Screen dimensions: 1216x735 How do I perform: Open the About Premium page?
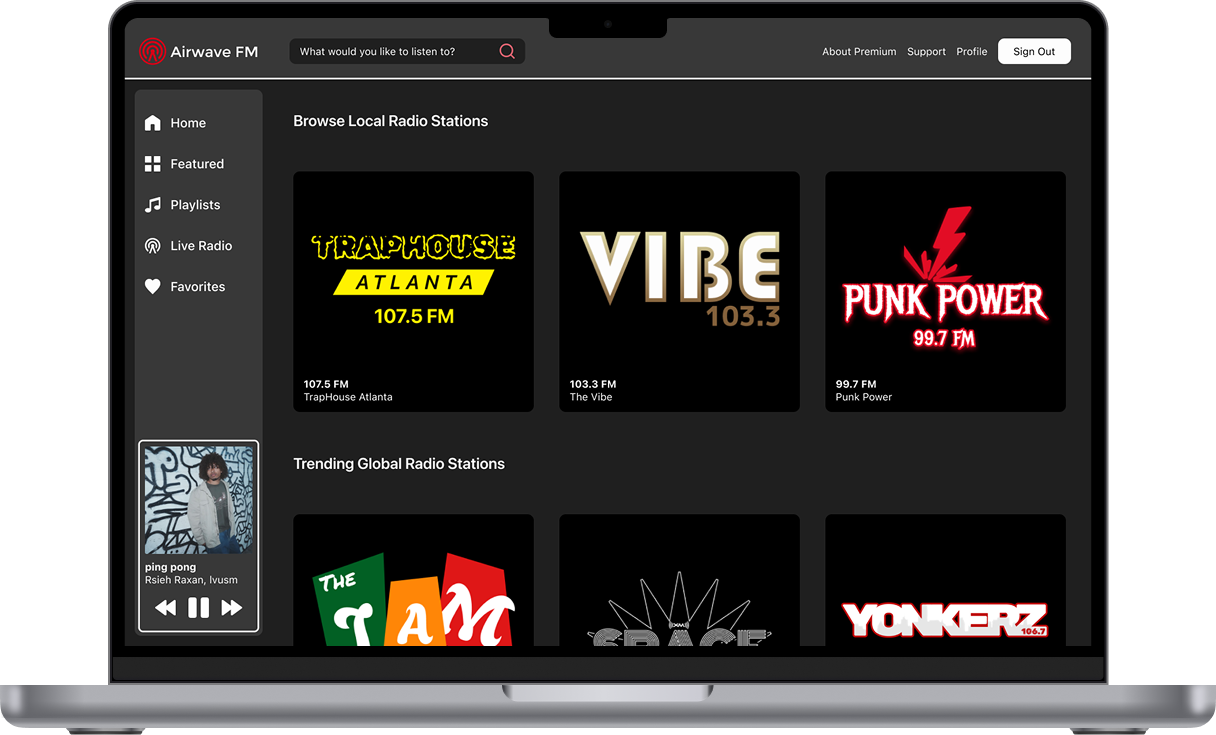tap(859, 52)
